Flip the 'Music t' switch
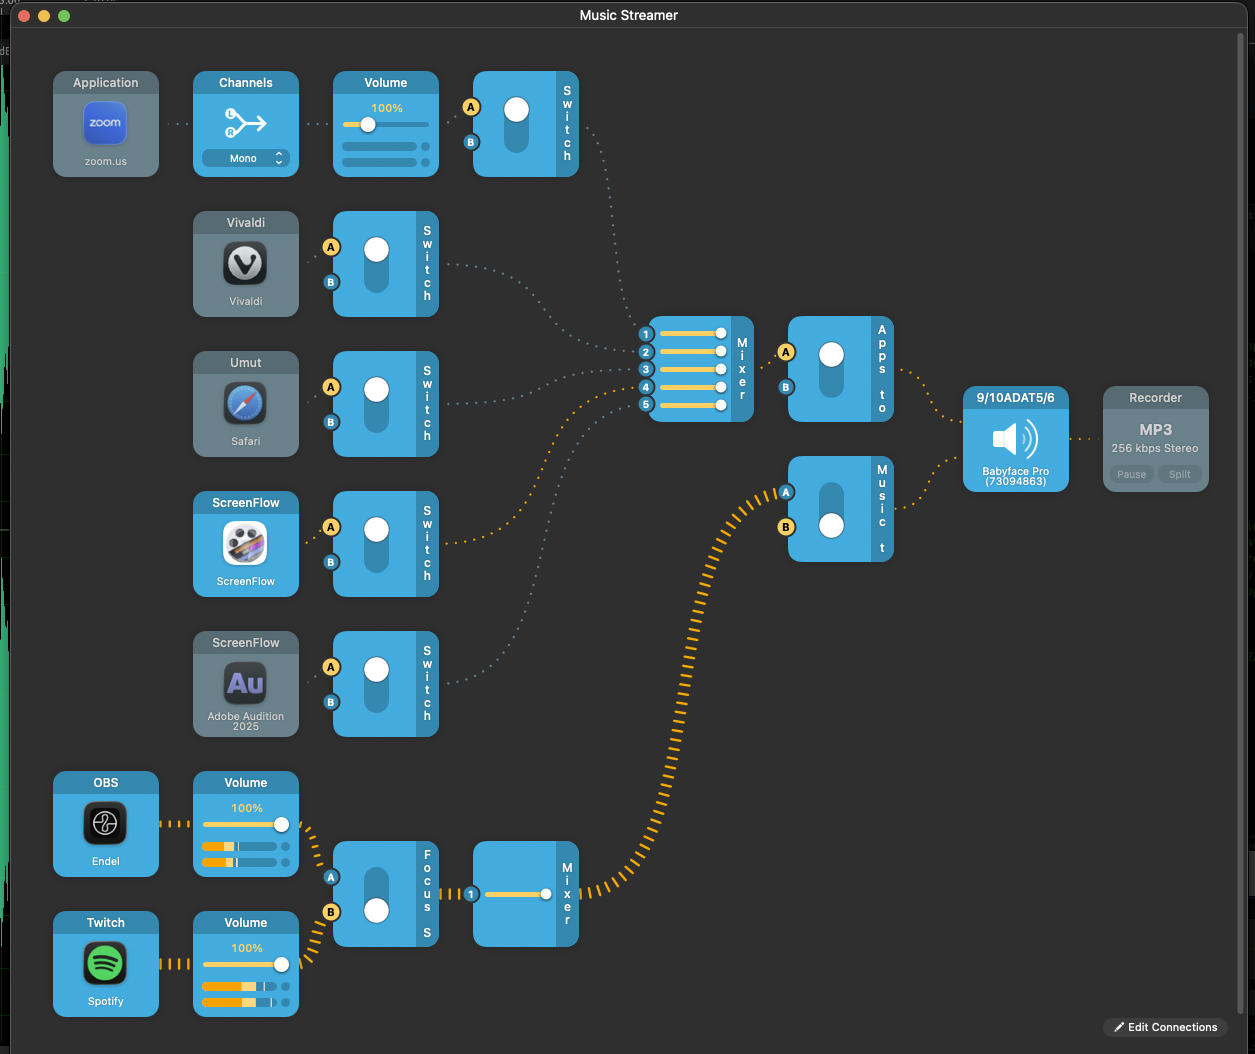 [831, 509]
